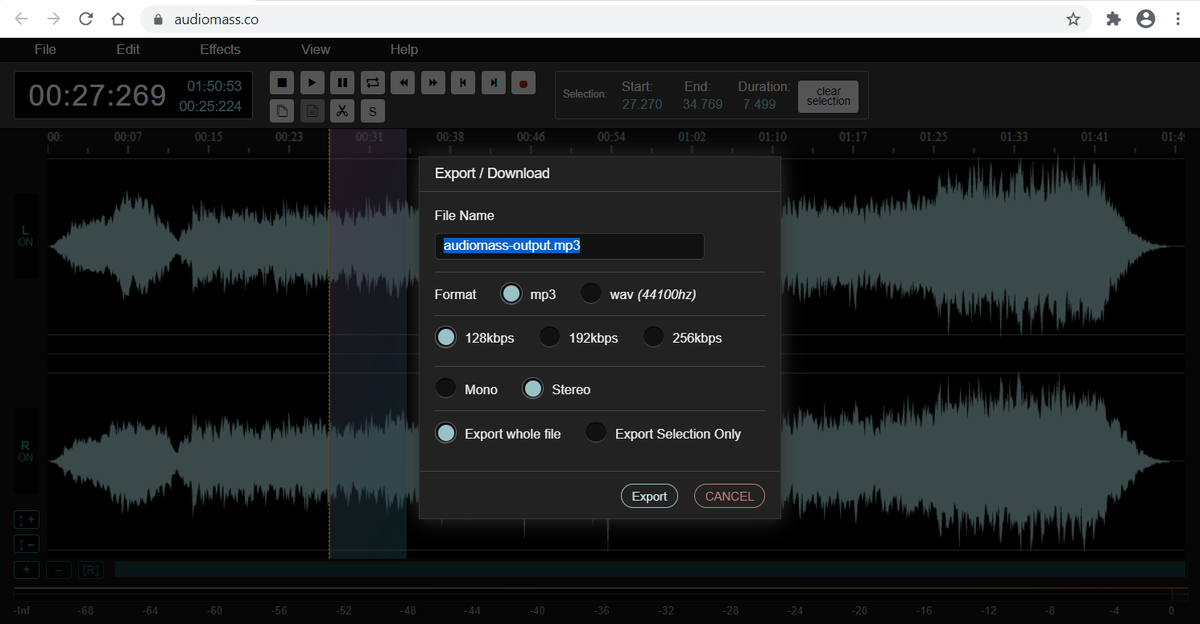Click the clear selection button
This screenshot has width=1200, height=624.
point(828,96)
